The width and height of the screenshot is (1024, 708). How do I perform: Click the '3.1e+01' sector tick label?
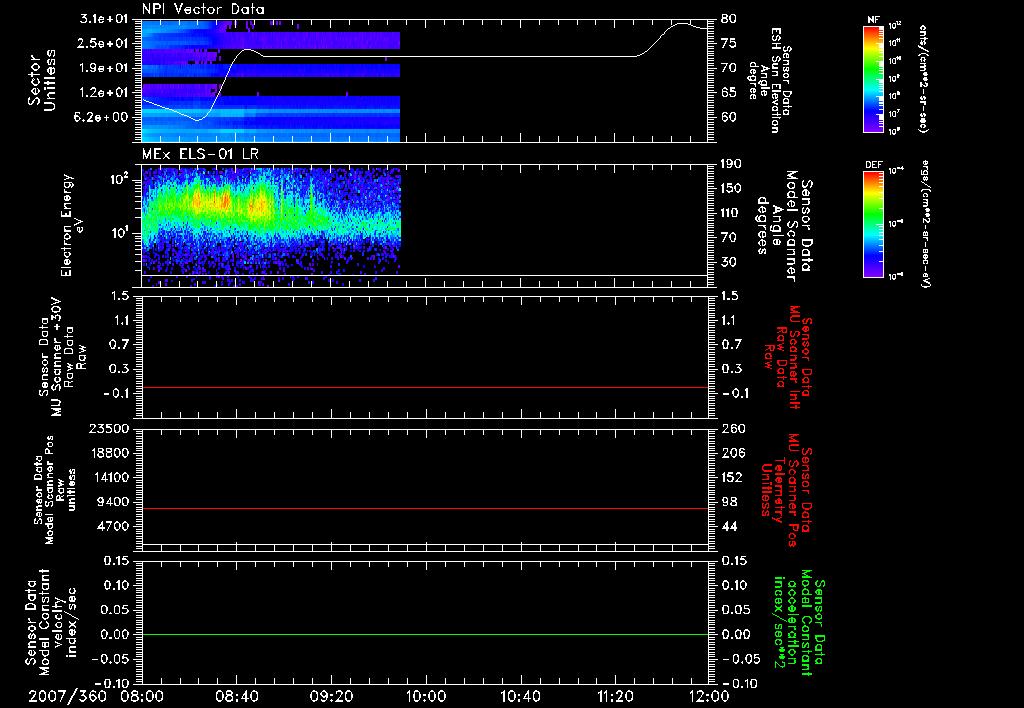[x=104, y=19]
